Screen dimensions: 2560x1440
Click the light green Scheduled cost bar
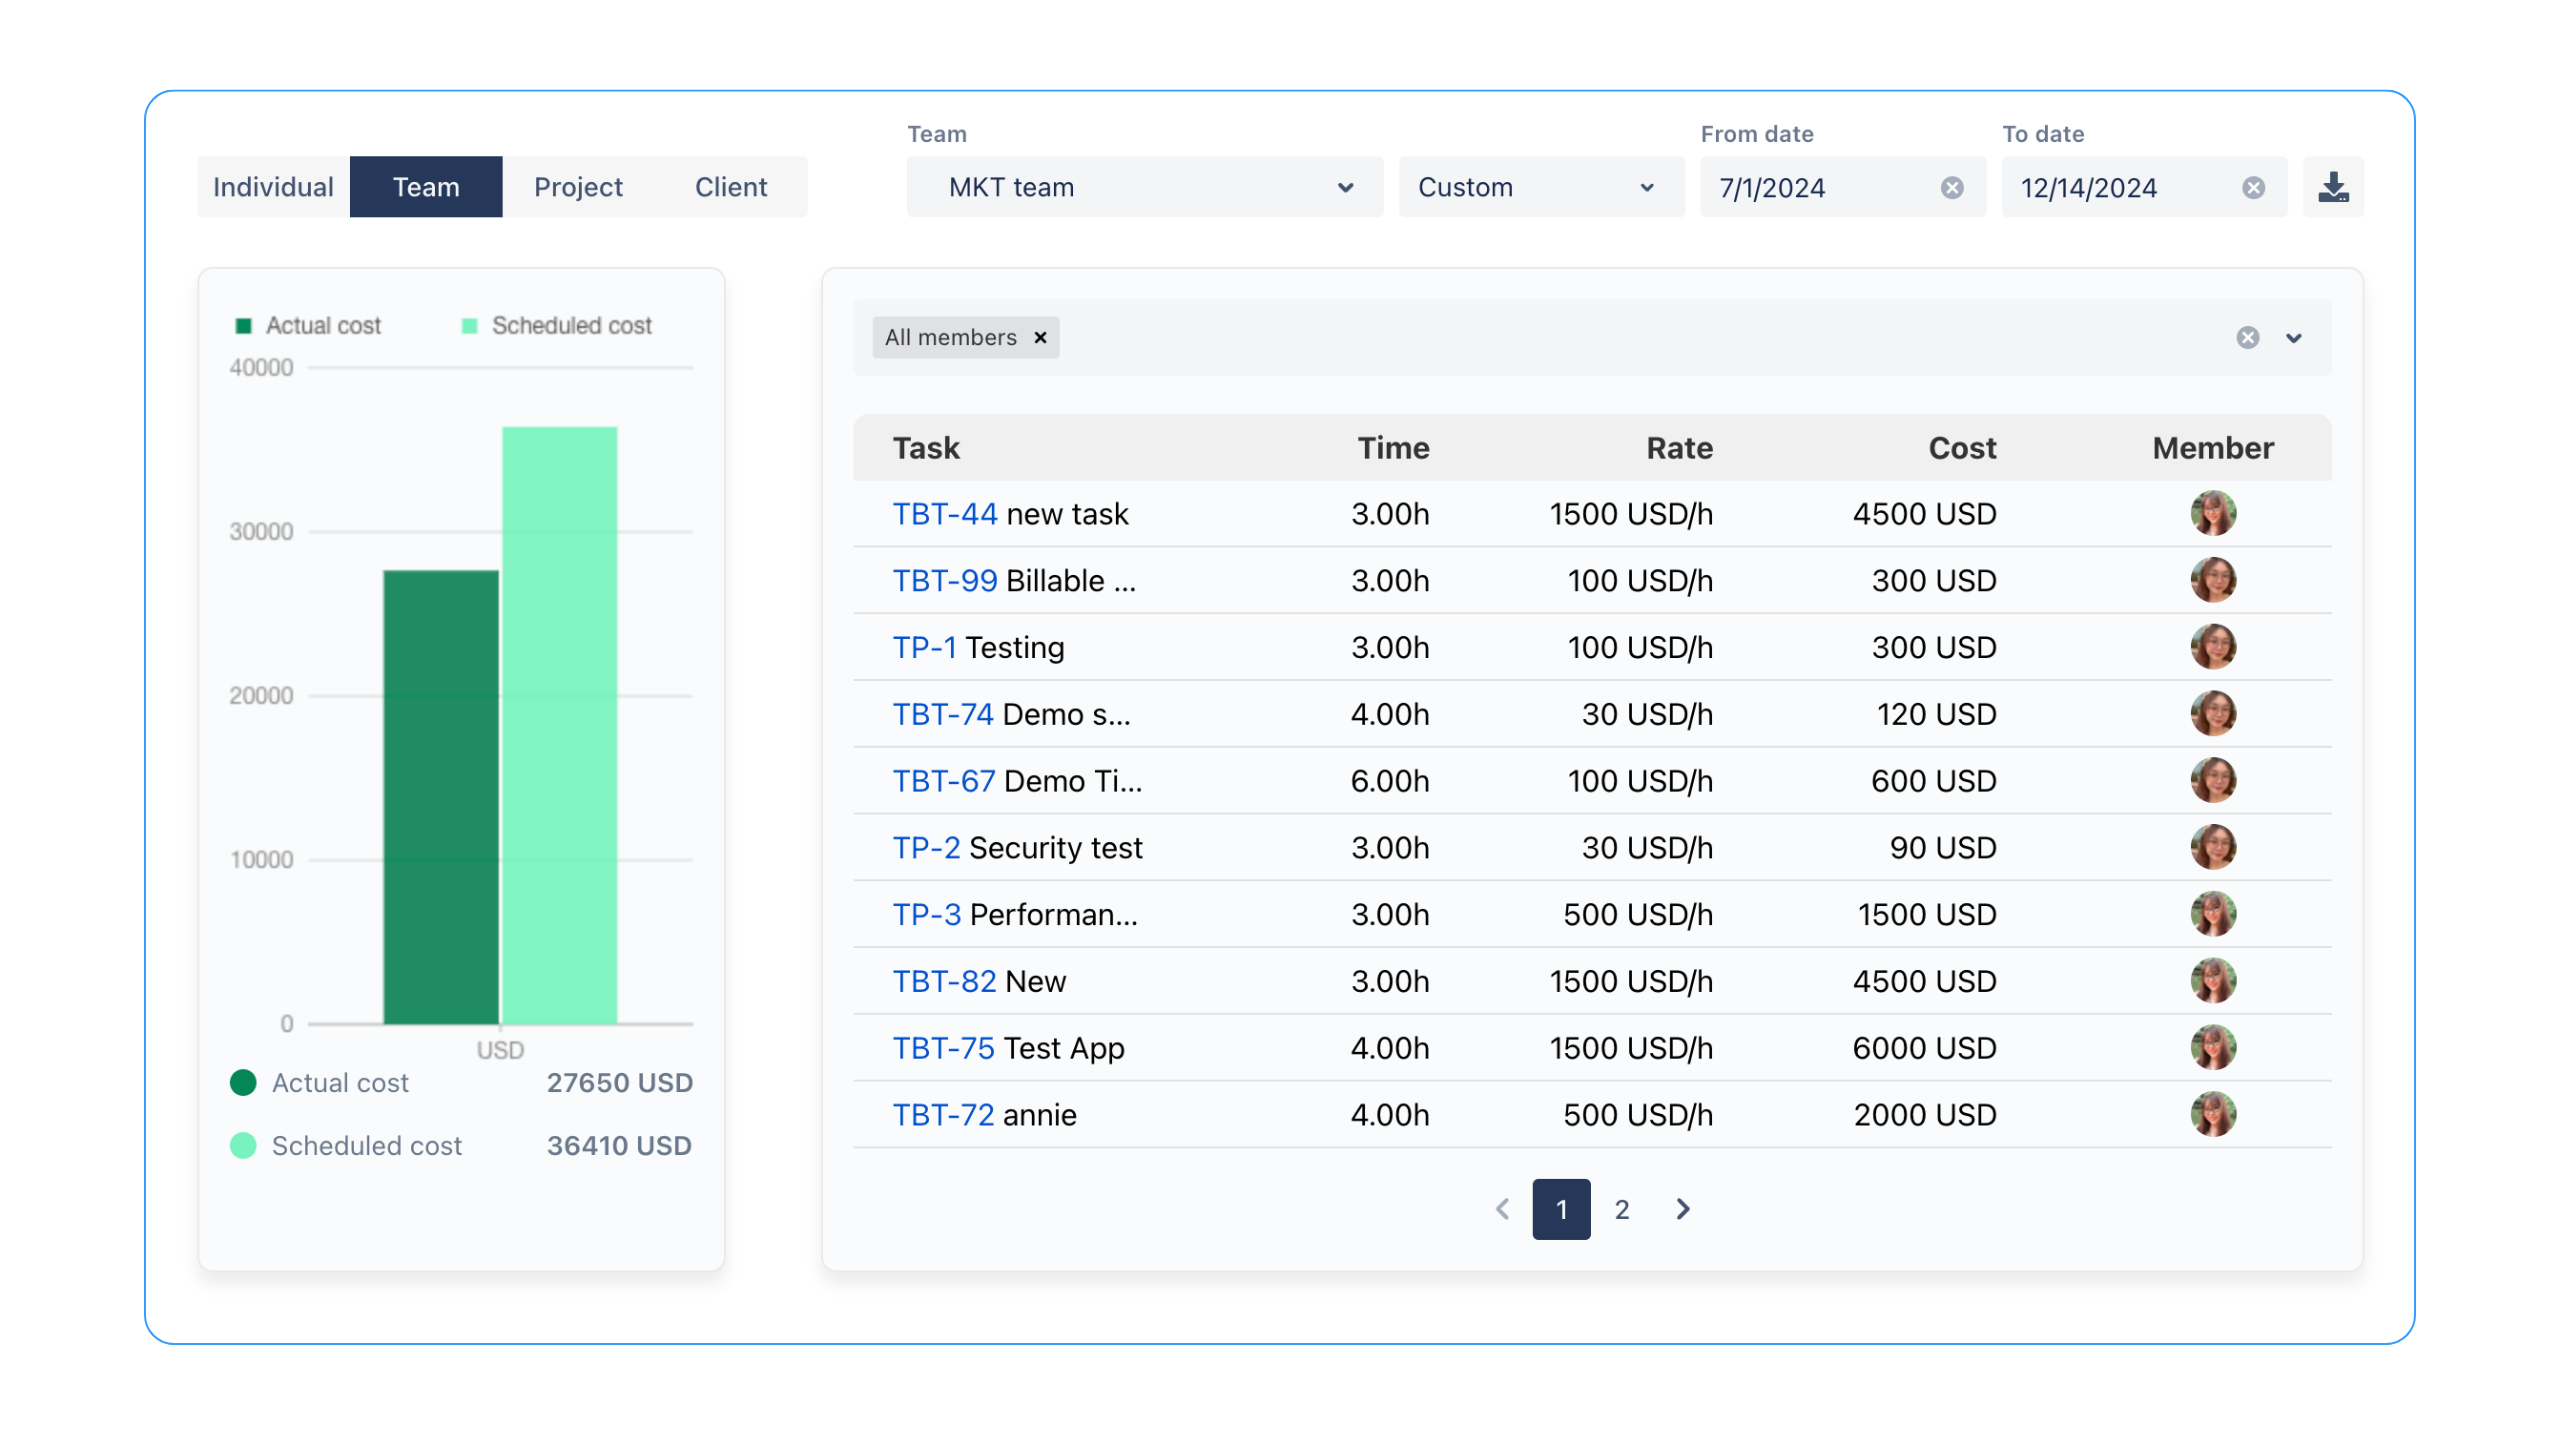[559, 725]
